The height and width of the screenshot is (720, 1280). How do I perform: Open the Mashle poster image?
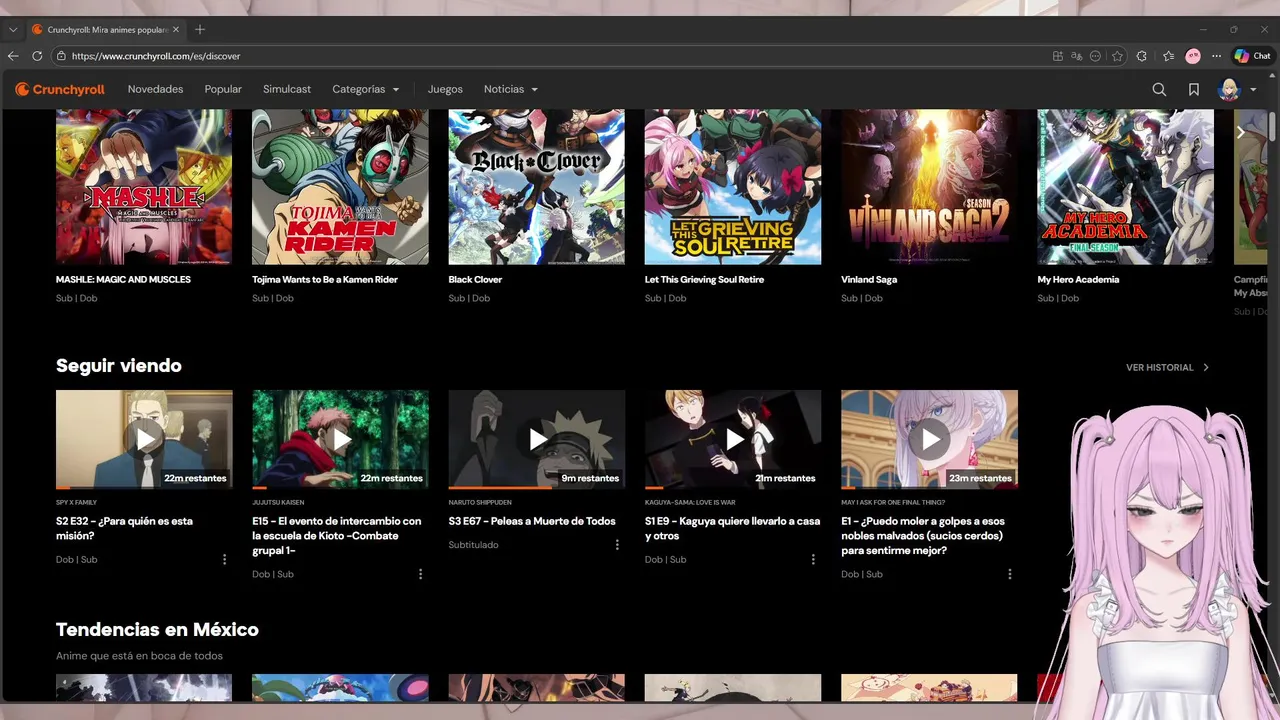pyautogui.click(x=144, y=187)
